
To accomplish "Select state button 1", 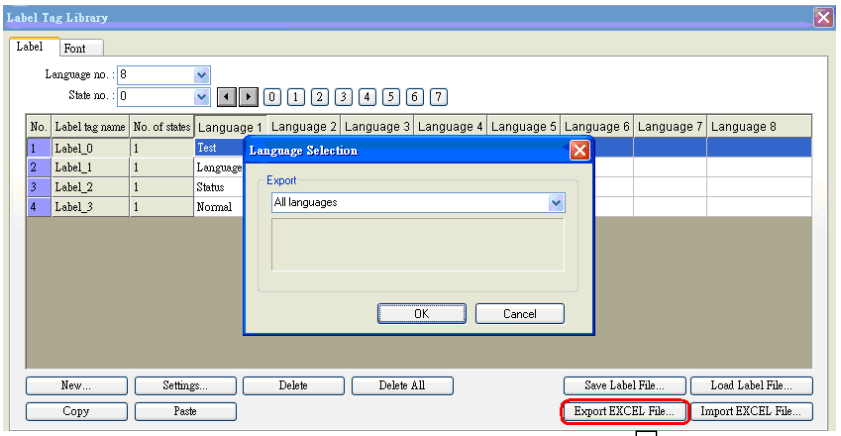I will click(296, 97).
